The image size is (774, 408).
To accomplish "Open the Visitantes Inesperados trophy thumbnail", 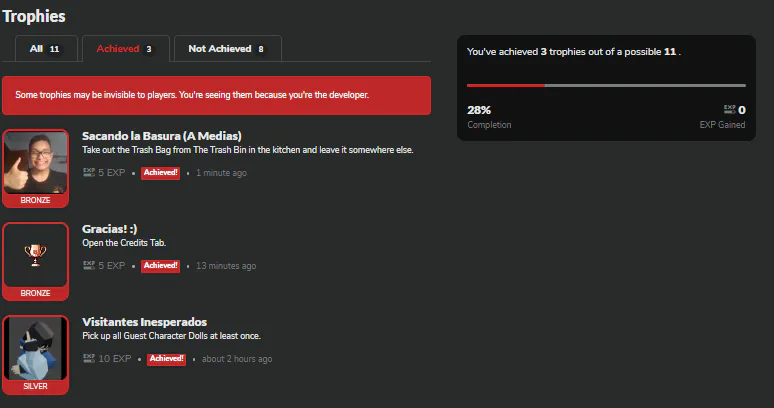I will coord(35,347).
